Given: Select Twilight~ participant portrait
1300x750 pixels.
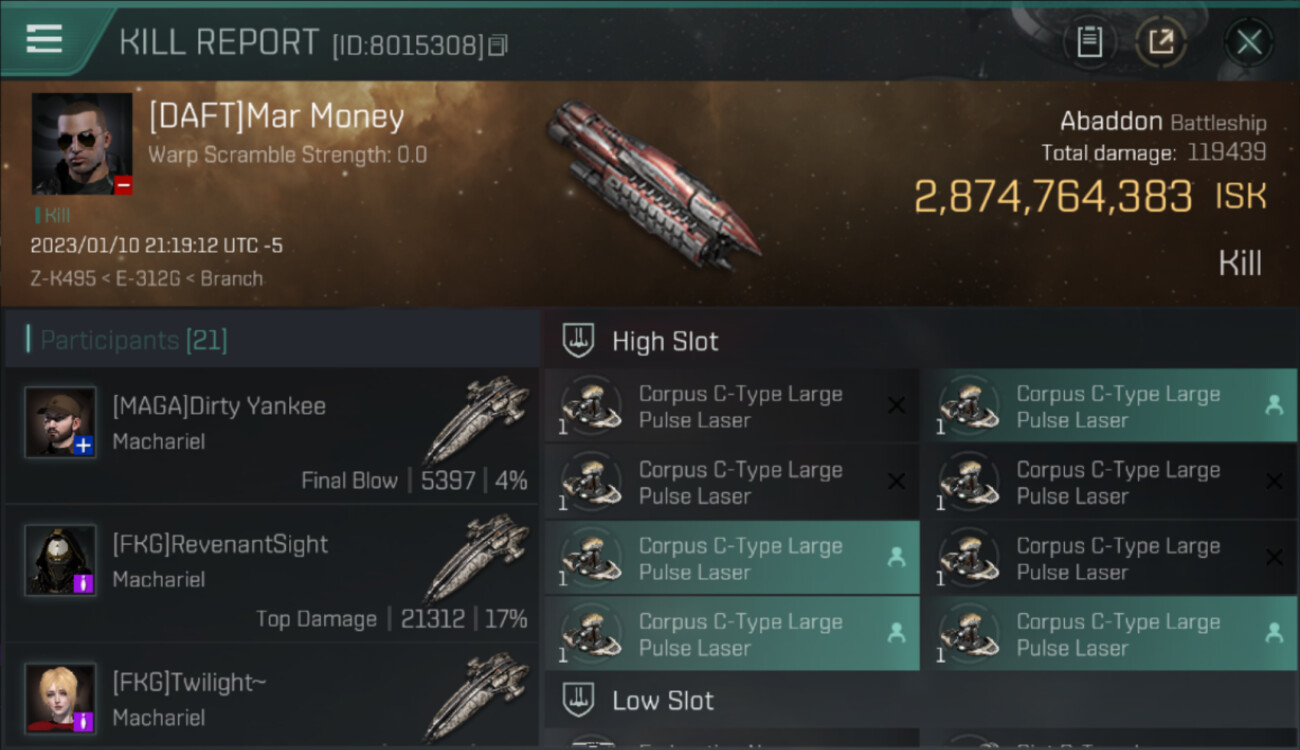Looking at the screenshot, I should pos(60,698).
